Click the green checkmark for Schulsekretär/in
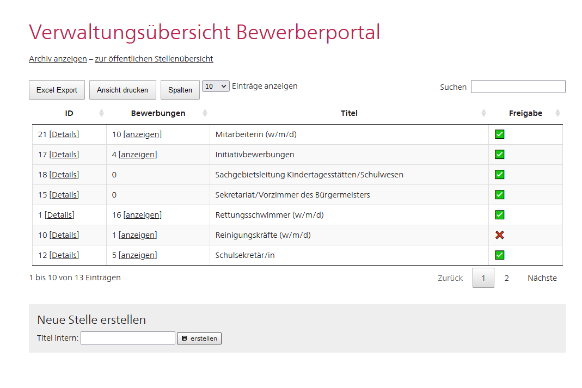 click(x=499, y=255)
